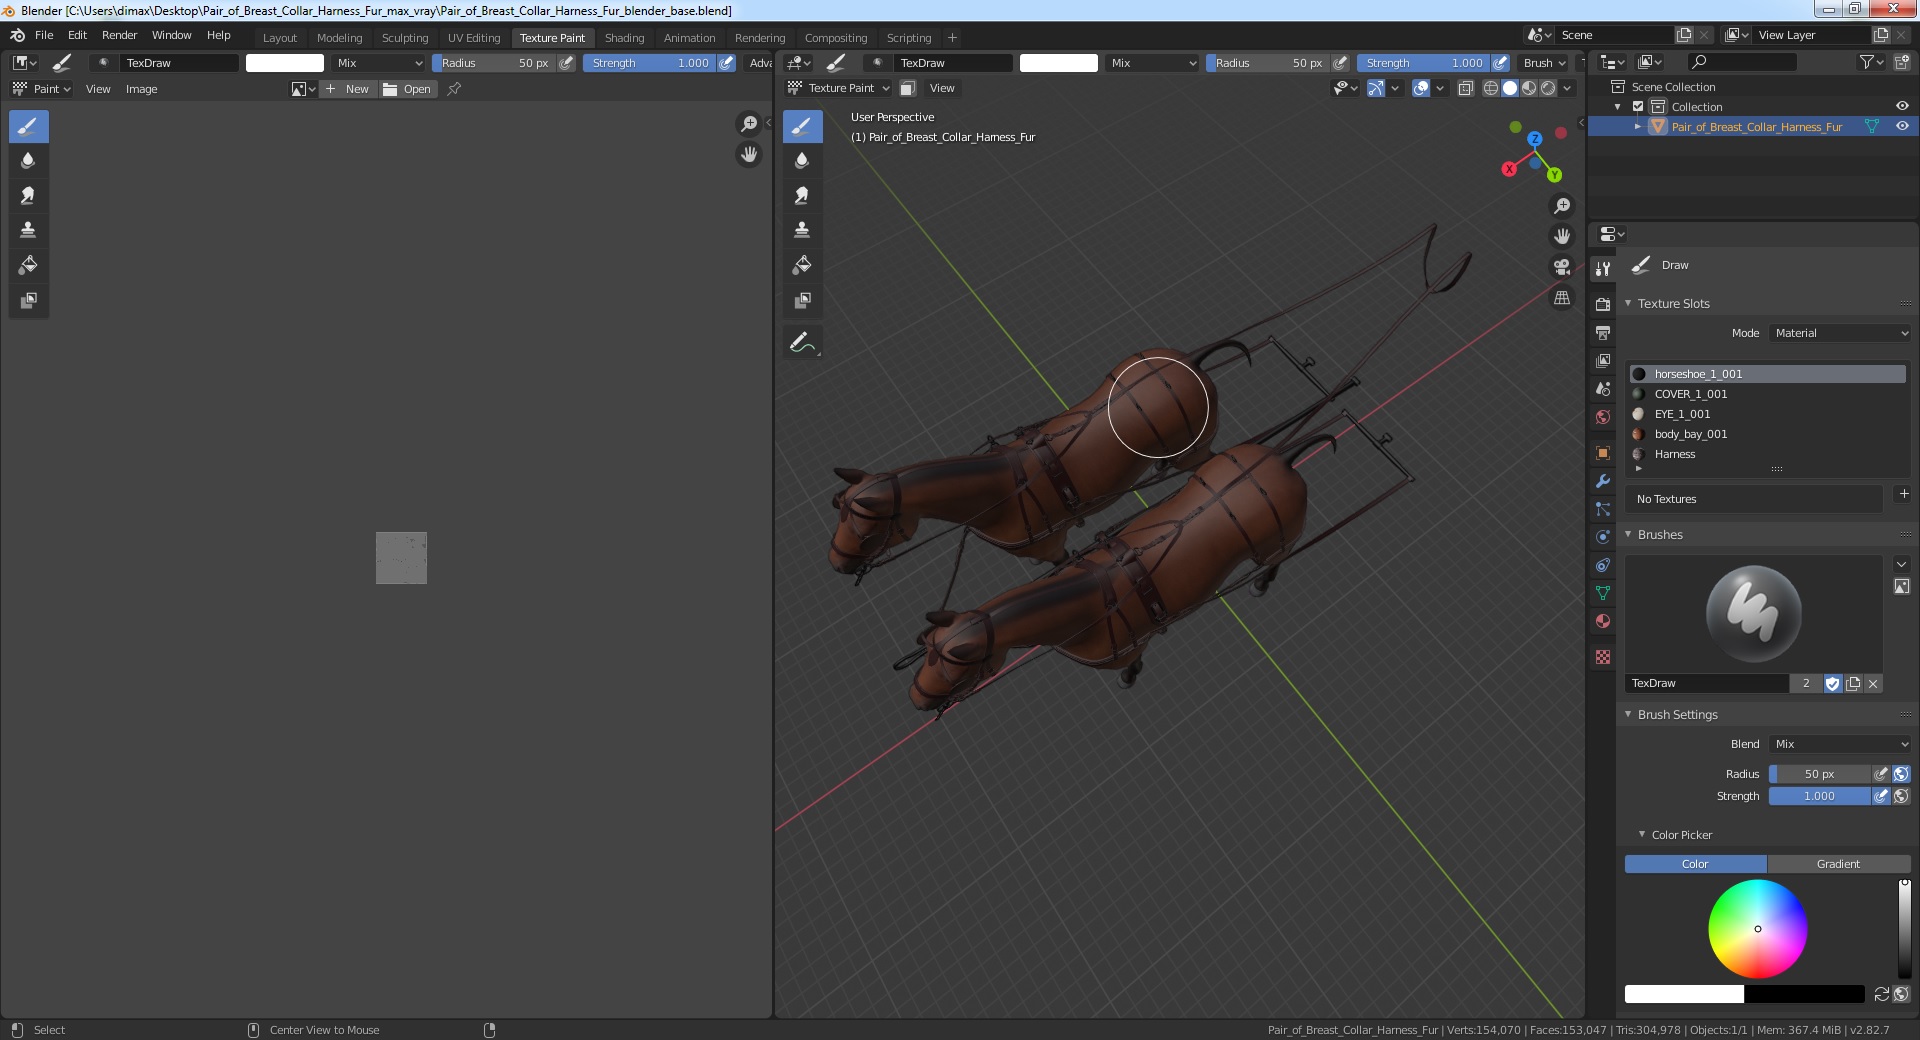The width and height of the screenshot is (1920, 1040).
Task: Toggle show overlays button in viewport header
Action: [x=1421, y=88]
